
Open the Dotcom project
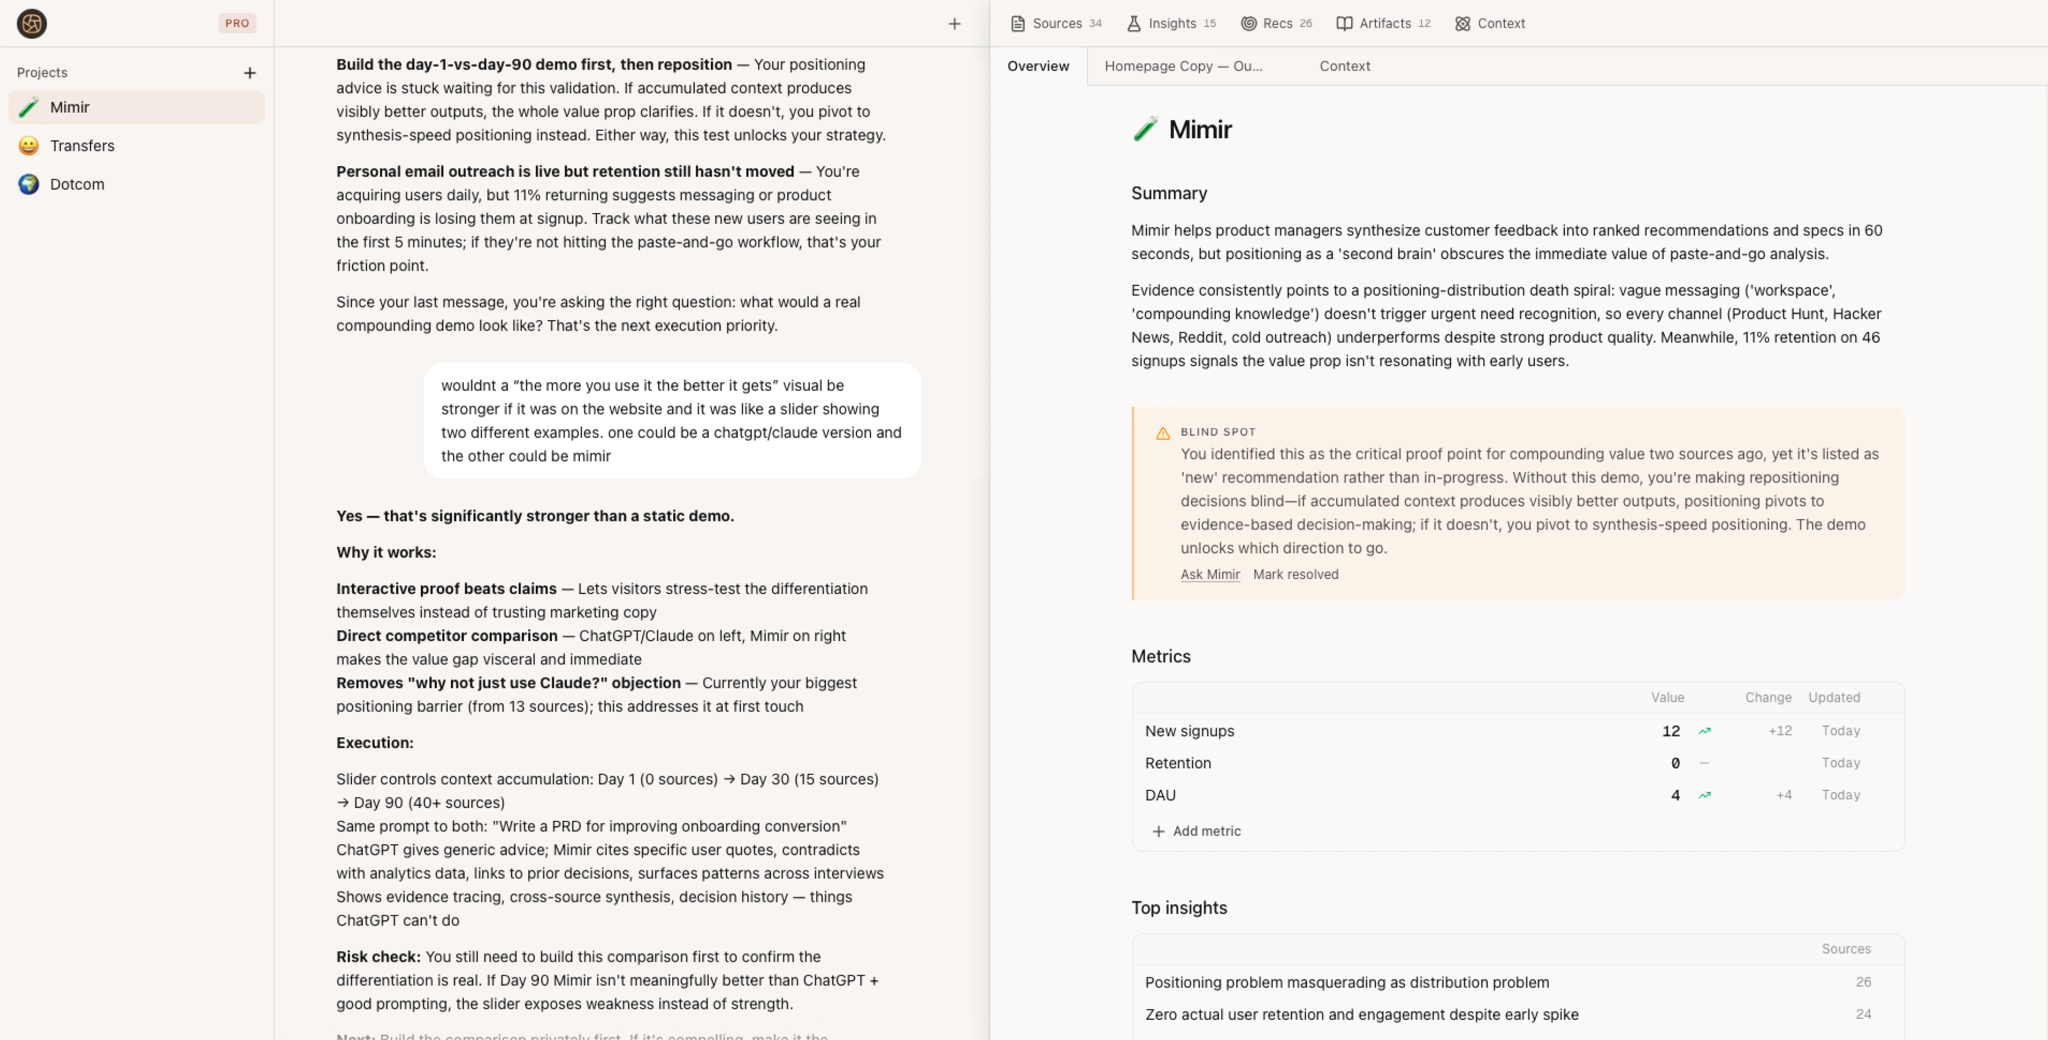[x=77, y=184]
